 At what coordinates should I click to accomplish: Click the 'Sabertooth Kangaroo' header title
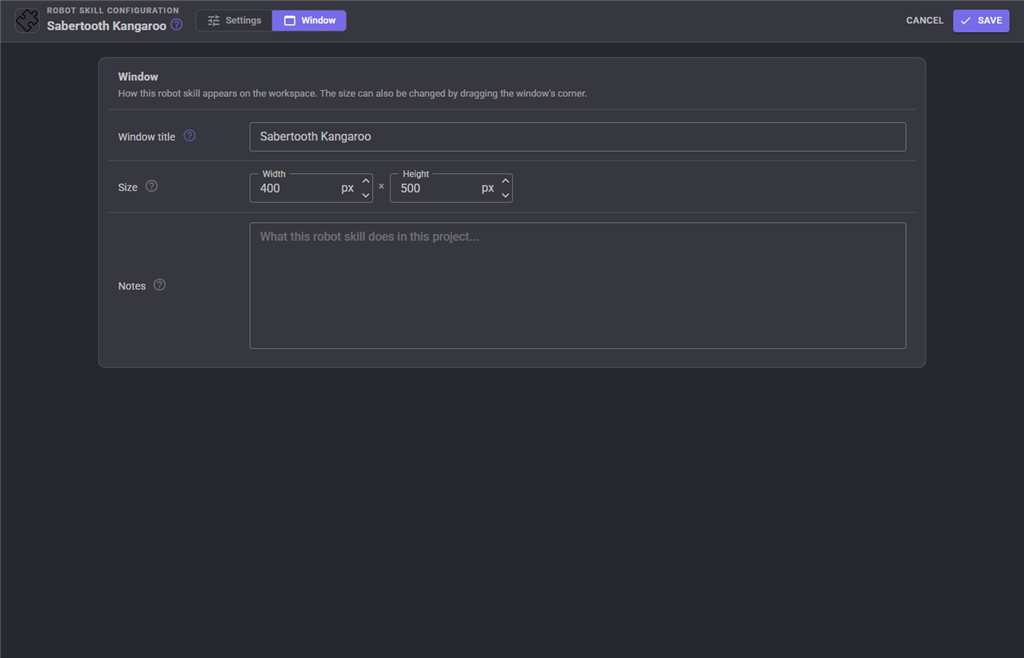pos(106,26)
